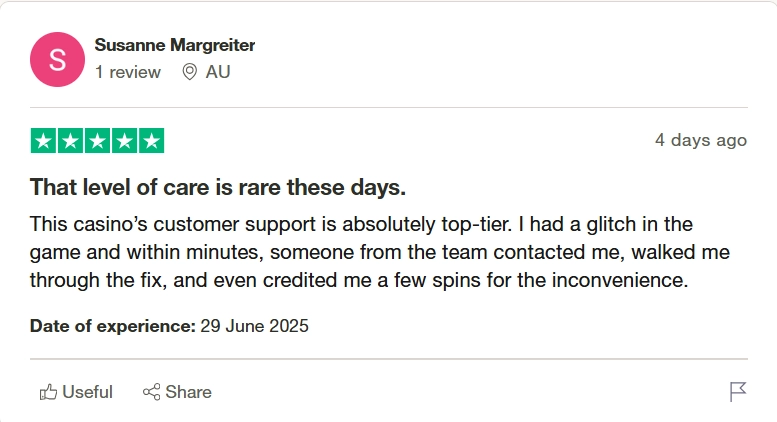The height and width of the screenshot is (422, 777).
Task: Click the '4 days ago' timestamp
Action: click(x=701, y=140)
